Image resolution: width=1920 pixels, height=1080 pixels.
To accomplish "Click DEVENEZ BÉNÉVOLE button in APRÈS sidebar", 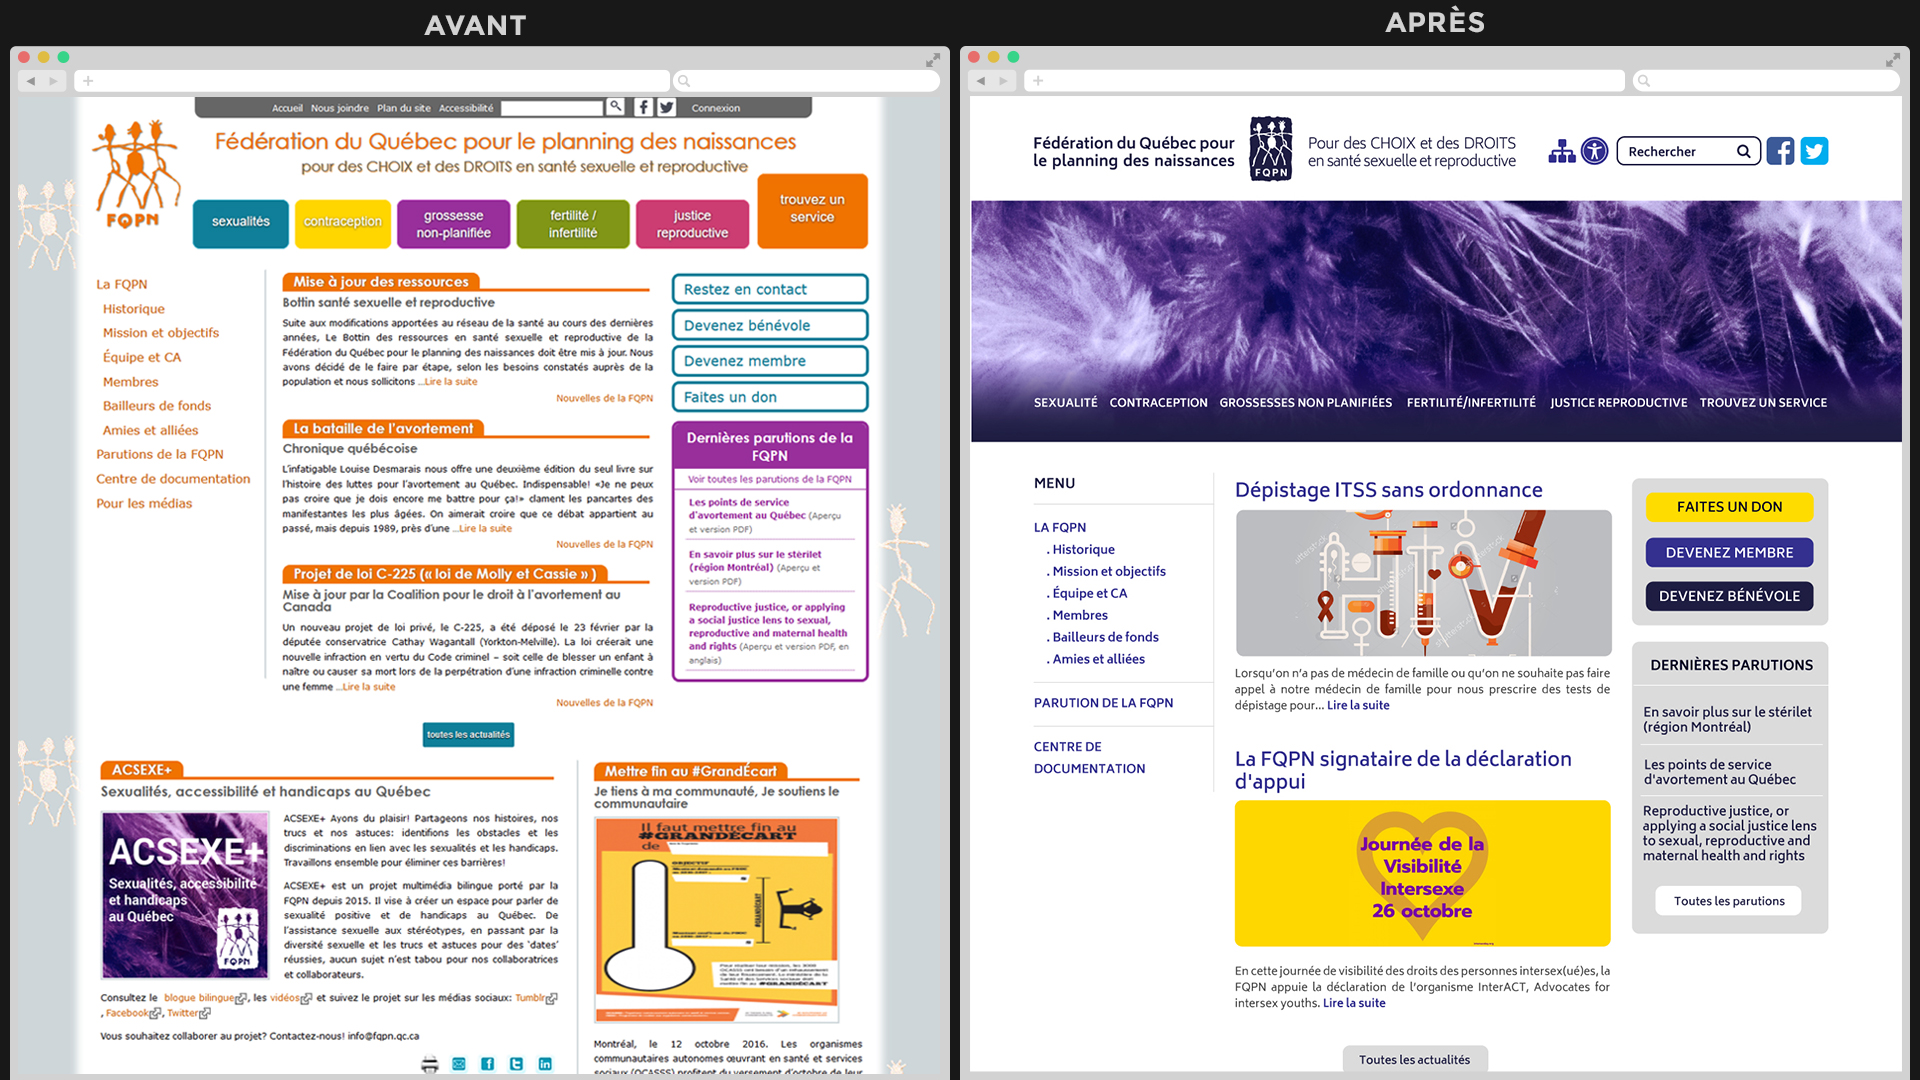I will pyautogui.click(x=1729, y=596).
